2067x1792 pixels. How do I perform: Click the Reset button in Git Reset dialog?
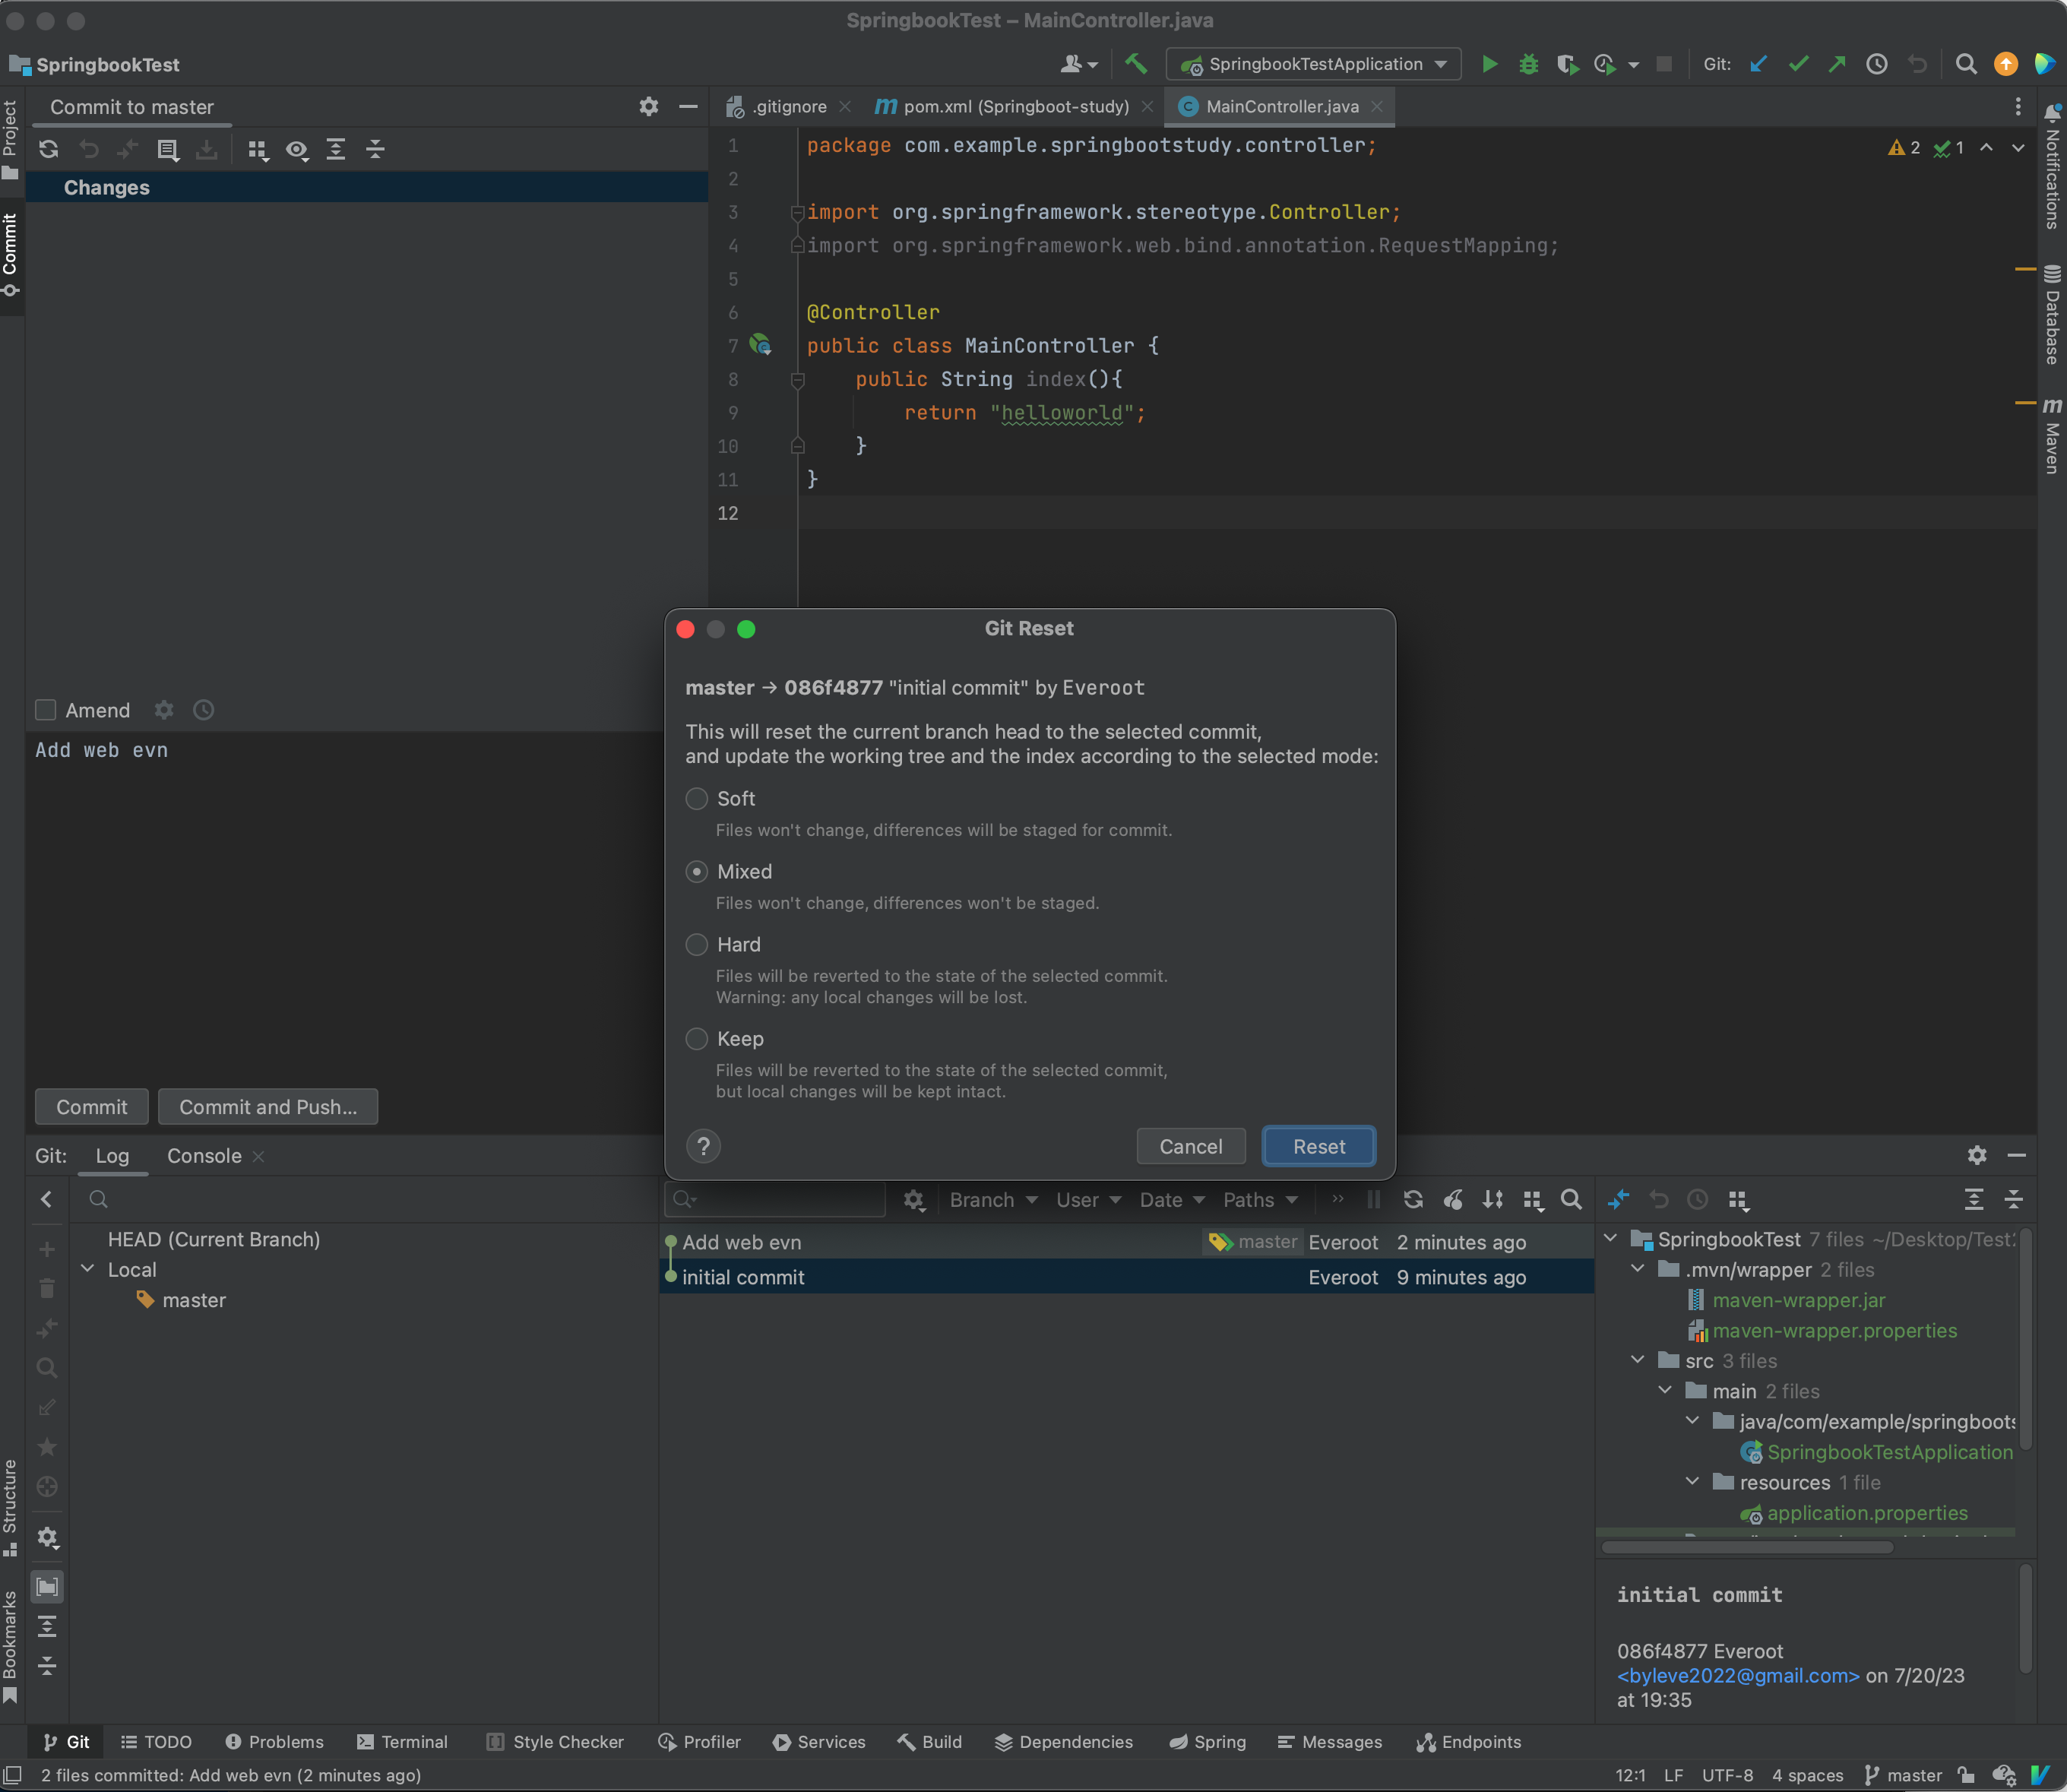coord(1318,1146)
